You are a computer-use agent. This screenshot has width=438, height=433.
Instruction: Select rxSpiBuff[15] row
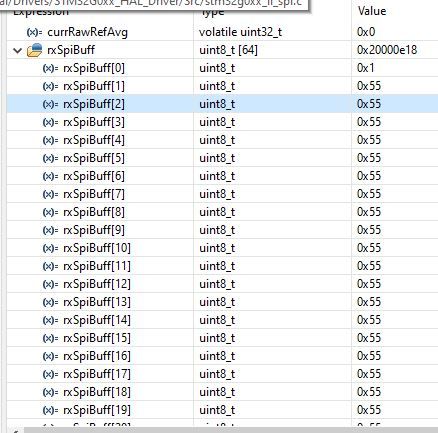[222, 338]
